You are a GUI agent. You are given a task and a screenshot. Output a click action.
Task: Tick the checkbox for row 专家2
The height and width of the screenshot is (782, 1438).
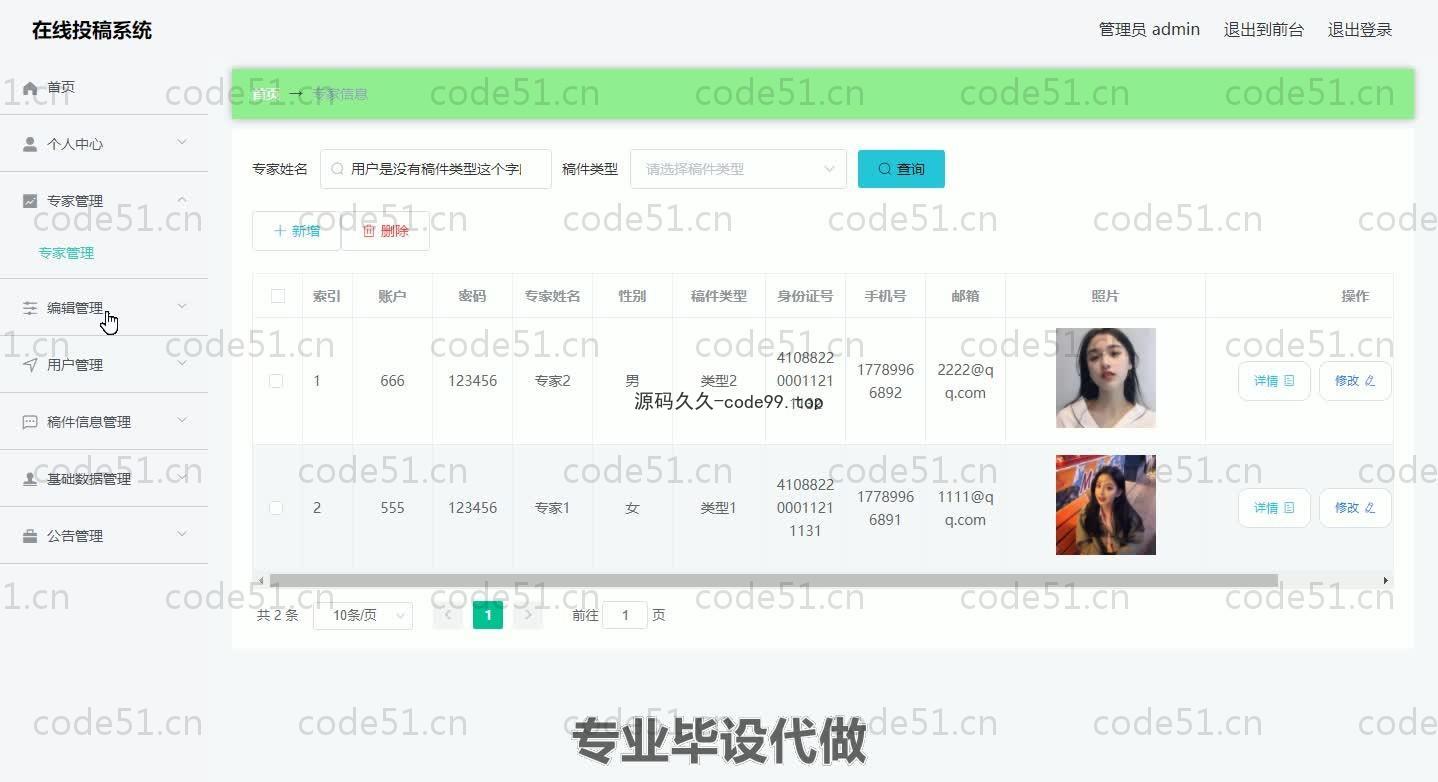pos(276,381)
